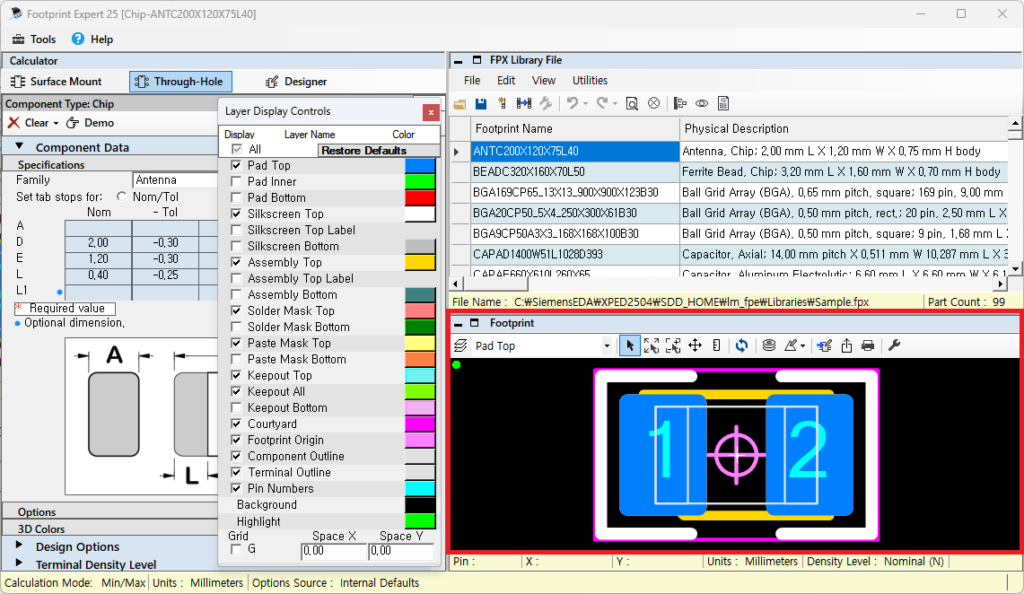This screenshot has height=594, width=1024.
Task: Click the wrench settings icon in Footprint toolbar
Action: (x=894, y=345)
